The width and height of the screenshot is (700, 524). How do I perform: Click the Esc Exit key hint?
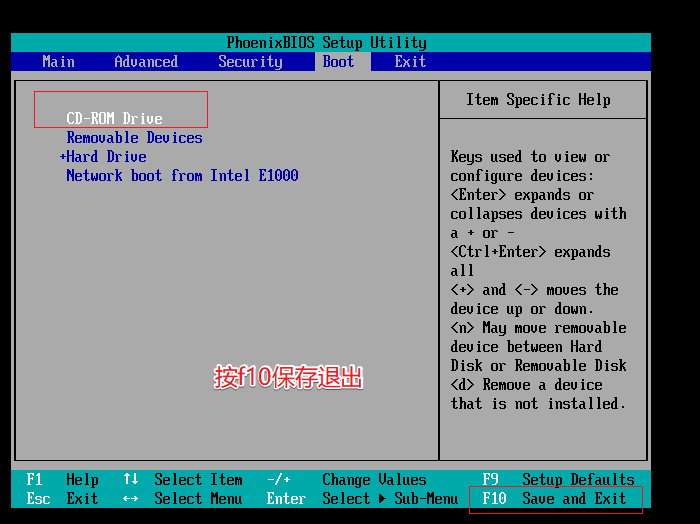pyautogui.click(x=62, y=499)
